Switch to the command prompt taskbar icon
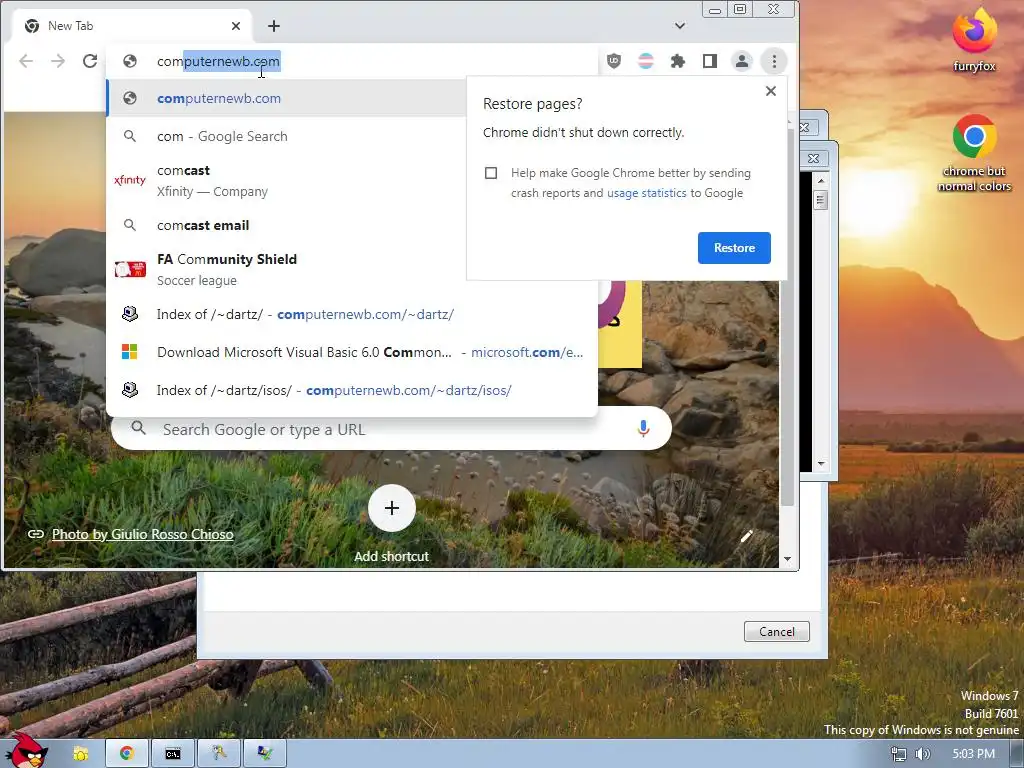1024x768 pixels. (x=173, y=754)
